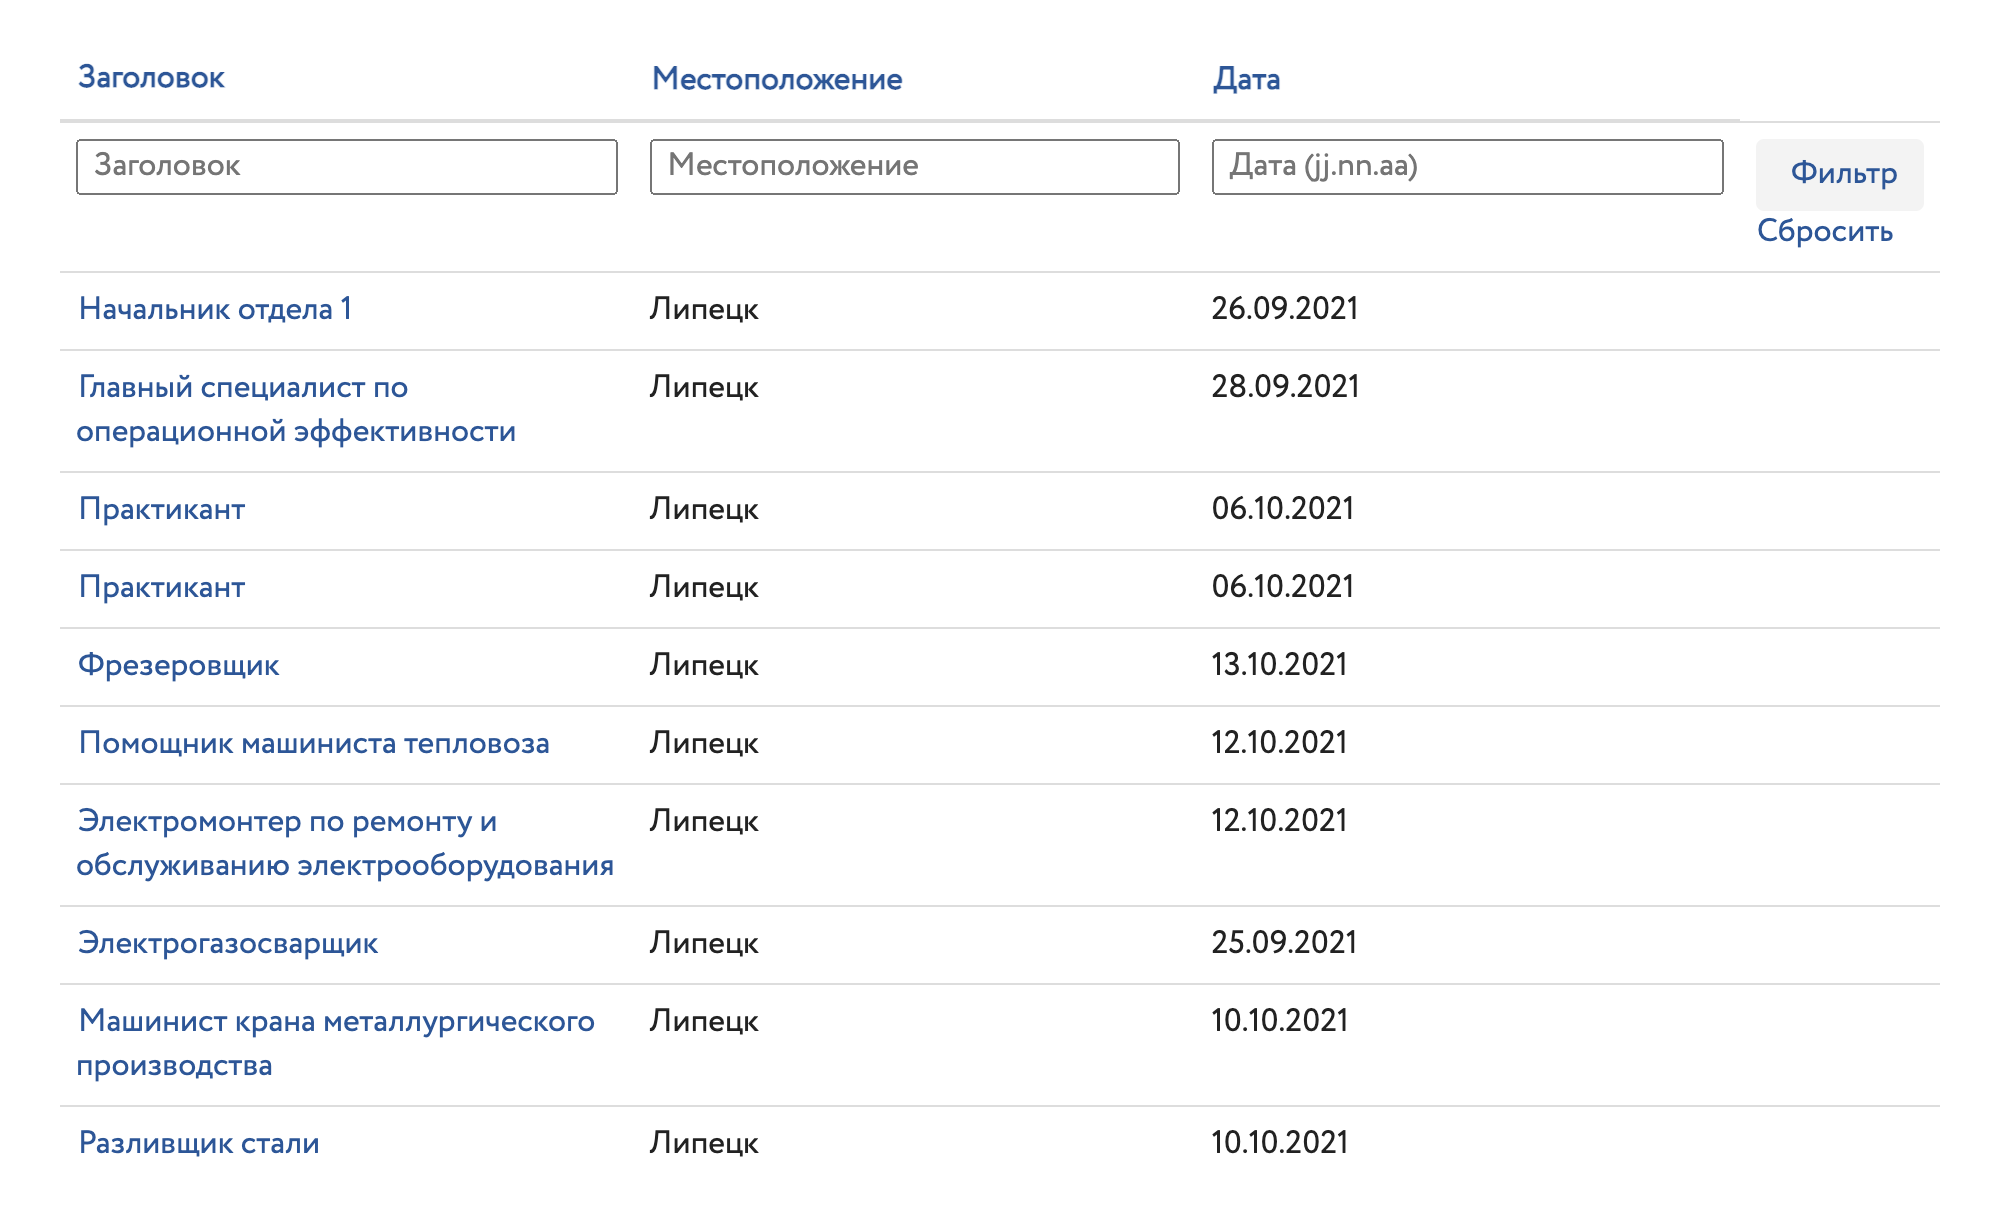The image size is (2000, 1220).
Task: Open Помощник машиниста тепловоза posting
Action: point(314,743)
